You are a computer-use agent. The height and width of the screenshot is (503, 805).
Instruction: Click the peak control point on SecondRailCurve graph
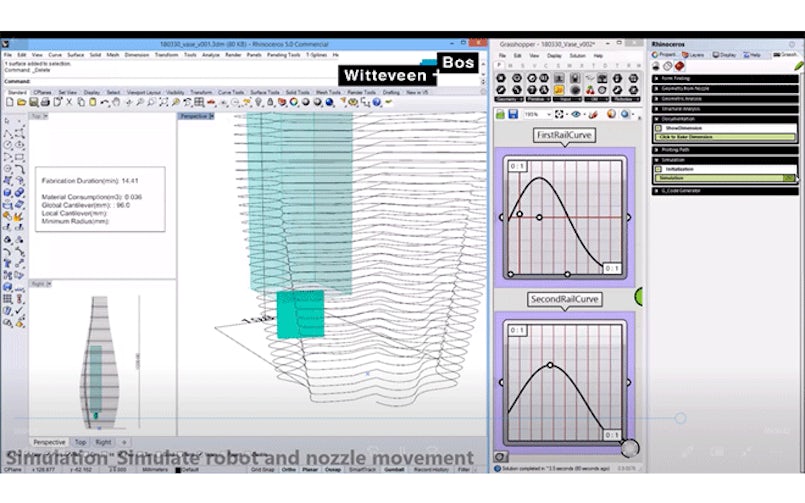(549, 365)
